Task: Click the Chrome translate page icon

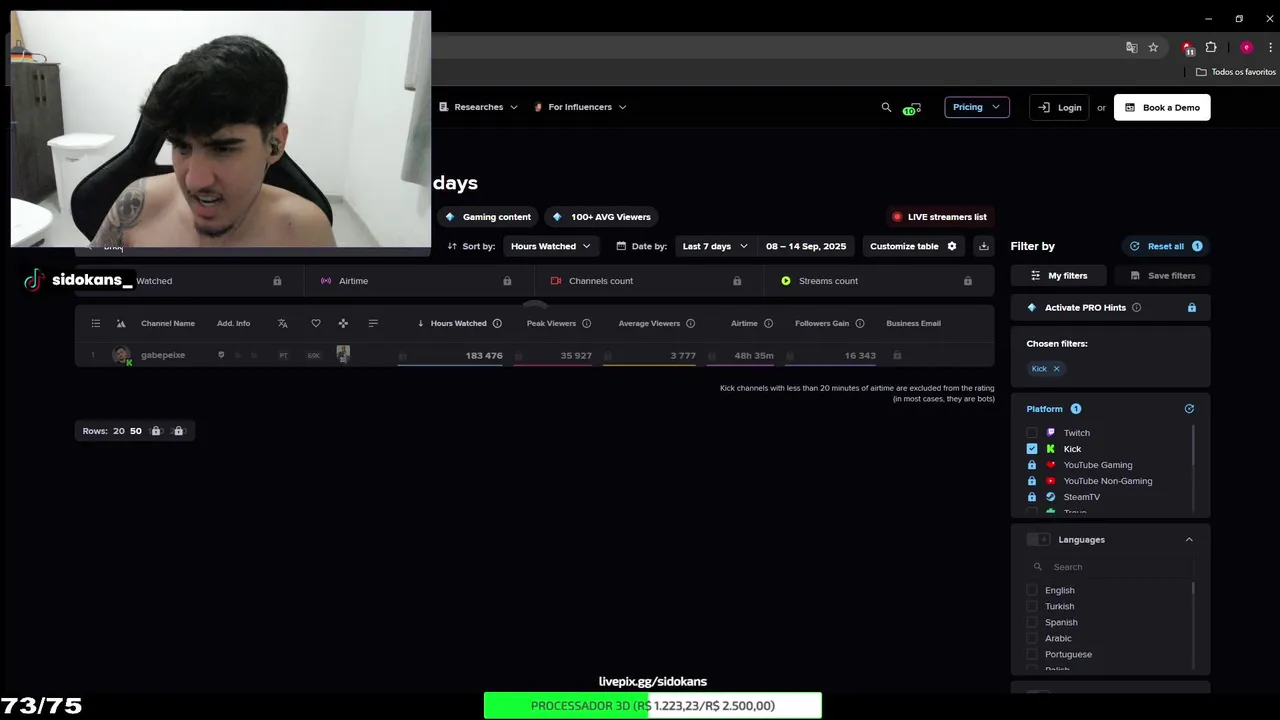Action: [1131, 47]
